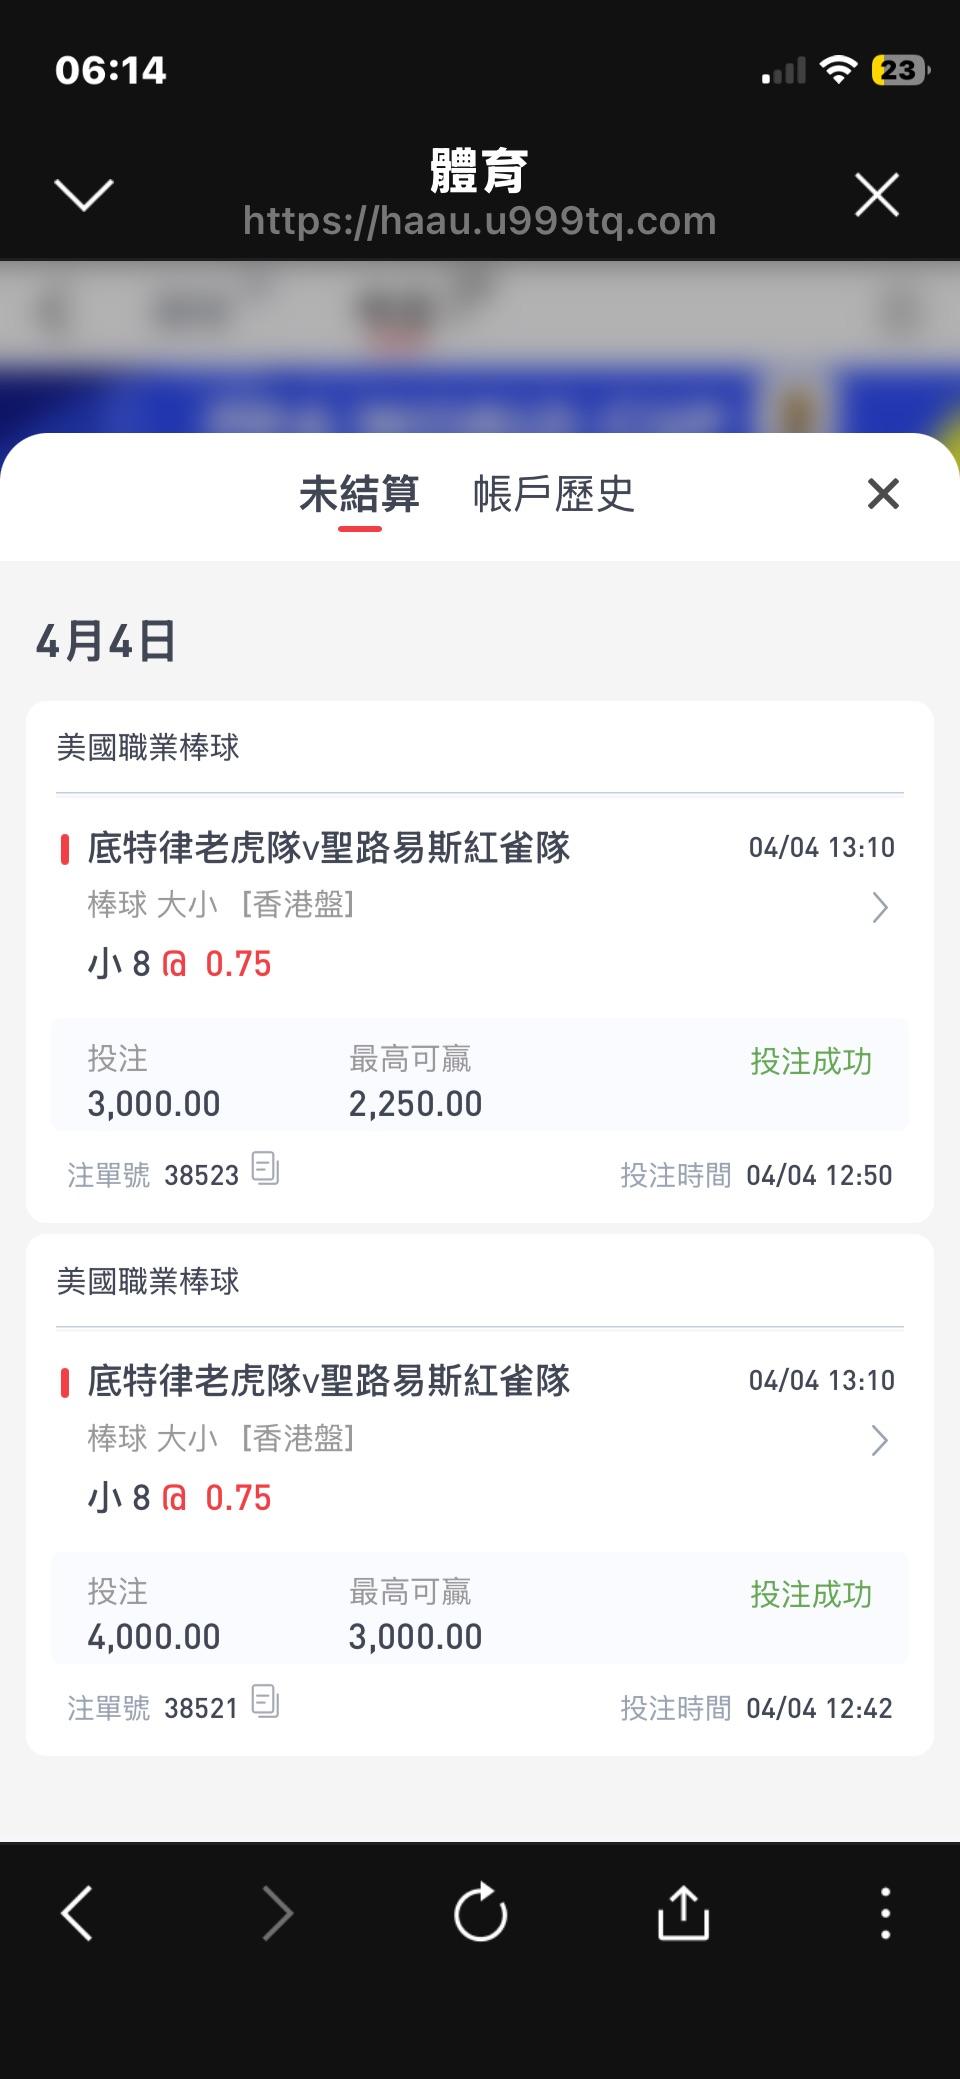This screenshot has height=2079, width=960.
Task: Tap 投注成功 status on the 3,000.00 bet
Action: pos(811,1061)
